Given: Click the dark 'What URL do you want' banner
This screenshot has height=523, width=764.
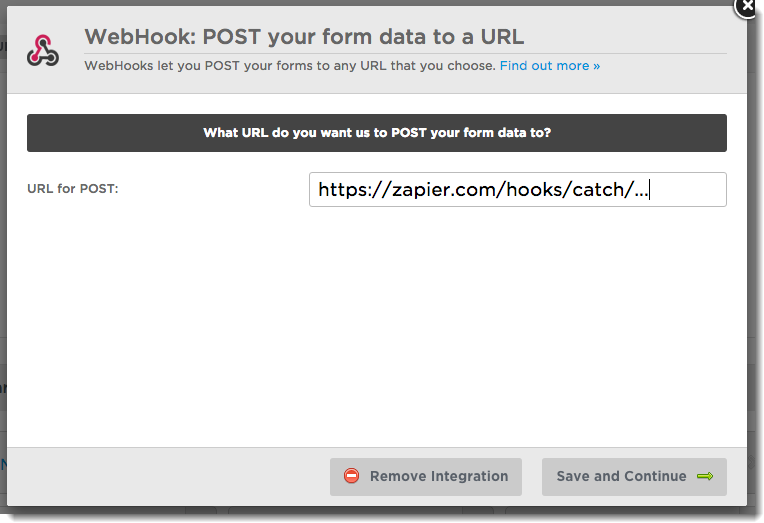Looking at the screenshot, I should pyautogui.click(x=377, y=133).
